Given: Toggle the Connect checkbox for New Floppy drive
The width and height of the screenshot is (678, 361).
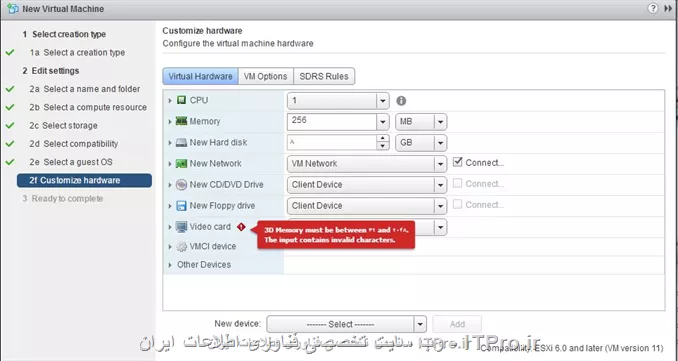Looking at the screenshot, I should 457,204.
